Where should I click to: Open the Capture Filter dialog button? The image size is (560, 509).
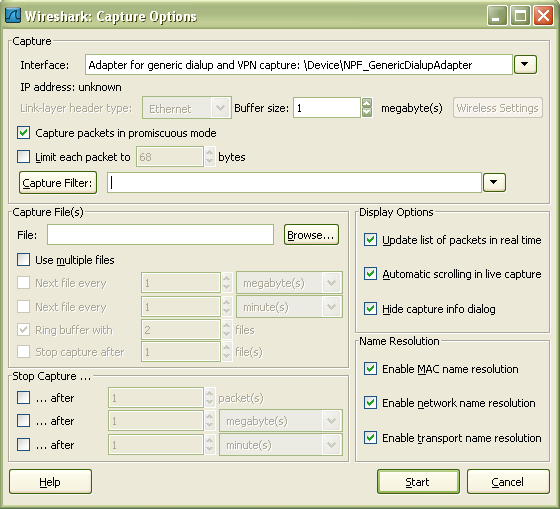pyautogui.click(x=58, y=183)
